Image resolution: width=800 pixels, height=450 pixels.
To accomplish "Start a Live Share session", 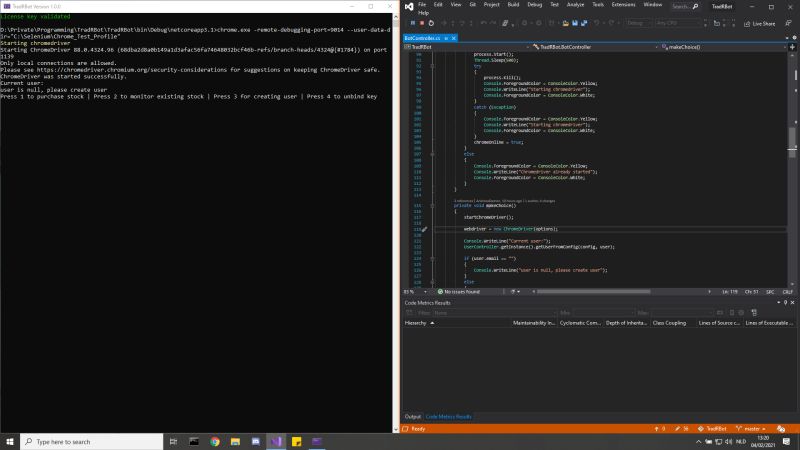I will pos(760,23).
